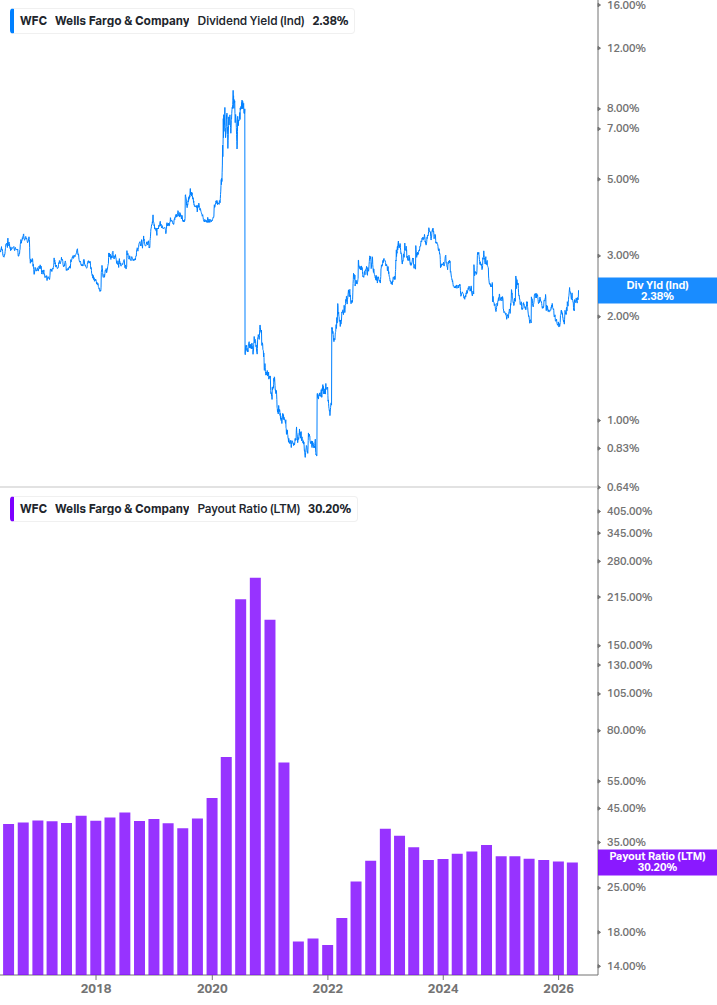
Task: Click the 0.83% tick on dividend yield axis
Action: click(623, 448)
